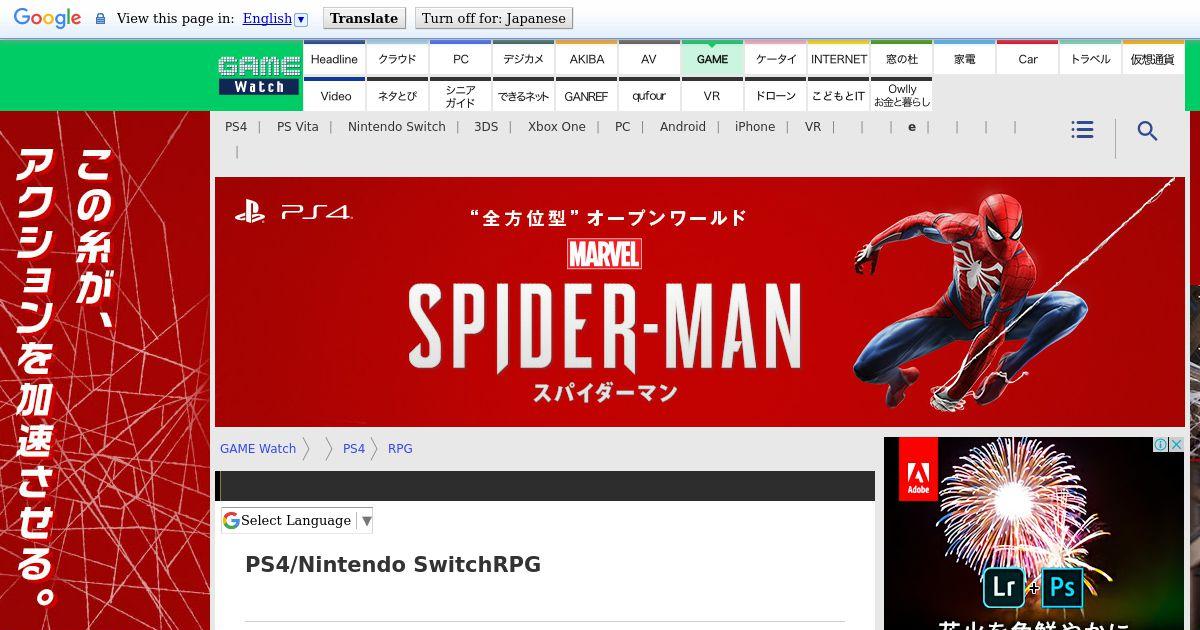The image size is (1200, 630).
Task: Go to iPhone category
Action: (755, 127)
